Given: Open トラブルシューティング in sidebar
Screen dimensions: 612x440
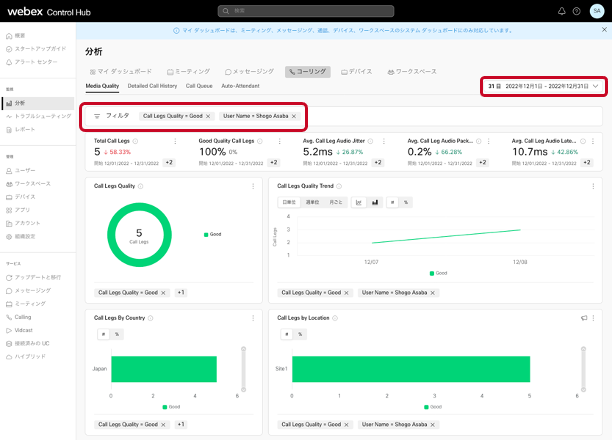Looking at the screenshot, I should 38,116.
